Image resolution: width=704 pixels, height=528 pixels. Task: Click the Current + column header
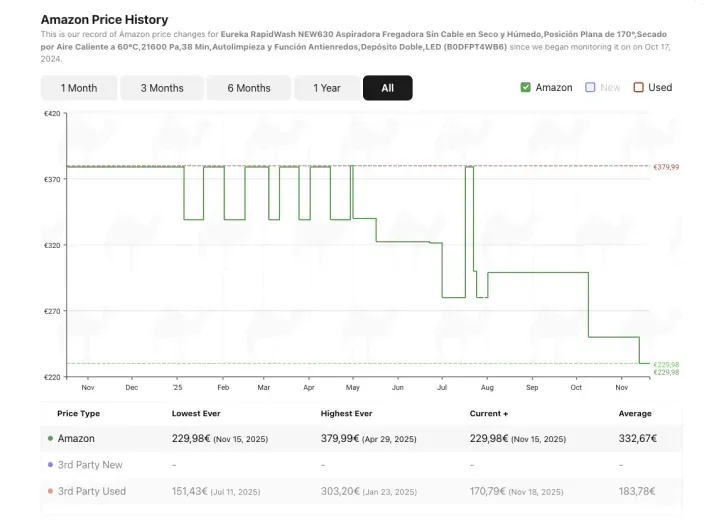coord(489,414)
